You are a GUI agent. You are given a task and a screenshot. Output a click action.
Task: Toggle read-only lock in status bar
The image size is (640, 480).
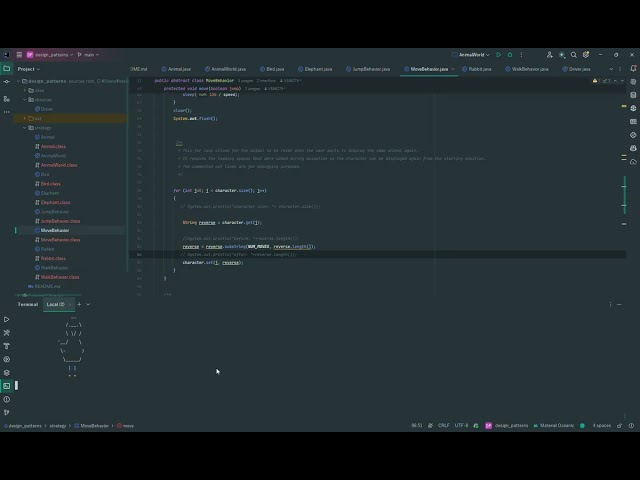[x=620, y=426]
